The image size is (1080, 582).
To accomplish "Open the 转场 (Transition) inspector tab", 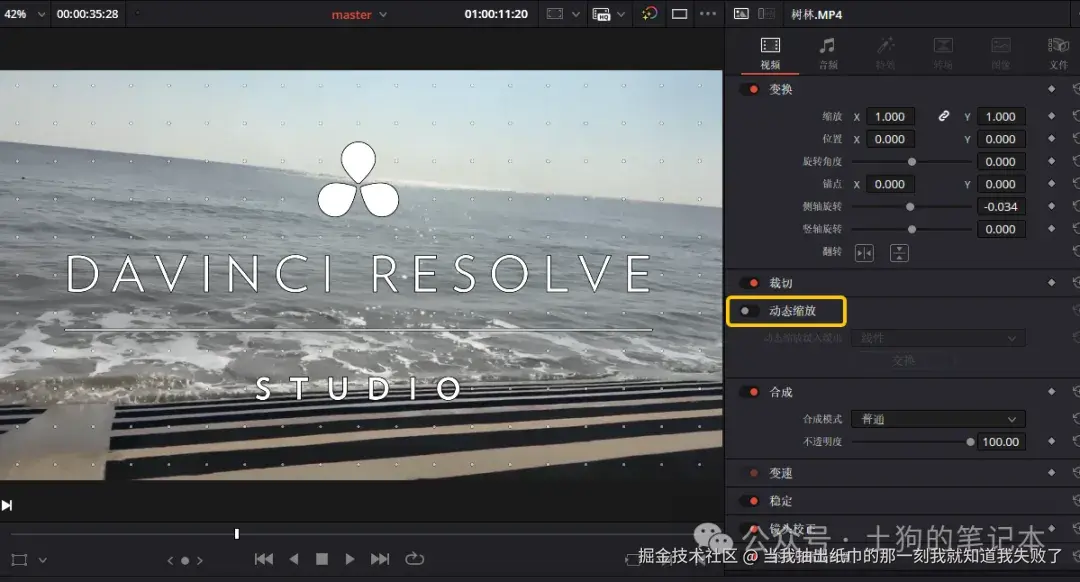I will [943, 53].
